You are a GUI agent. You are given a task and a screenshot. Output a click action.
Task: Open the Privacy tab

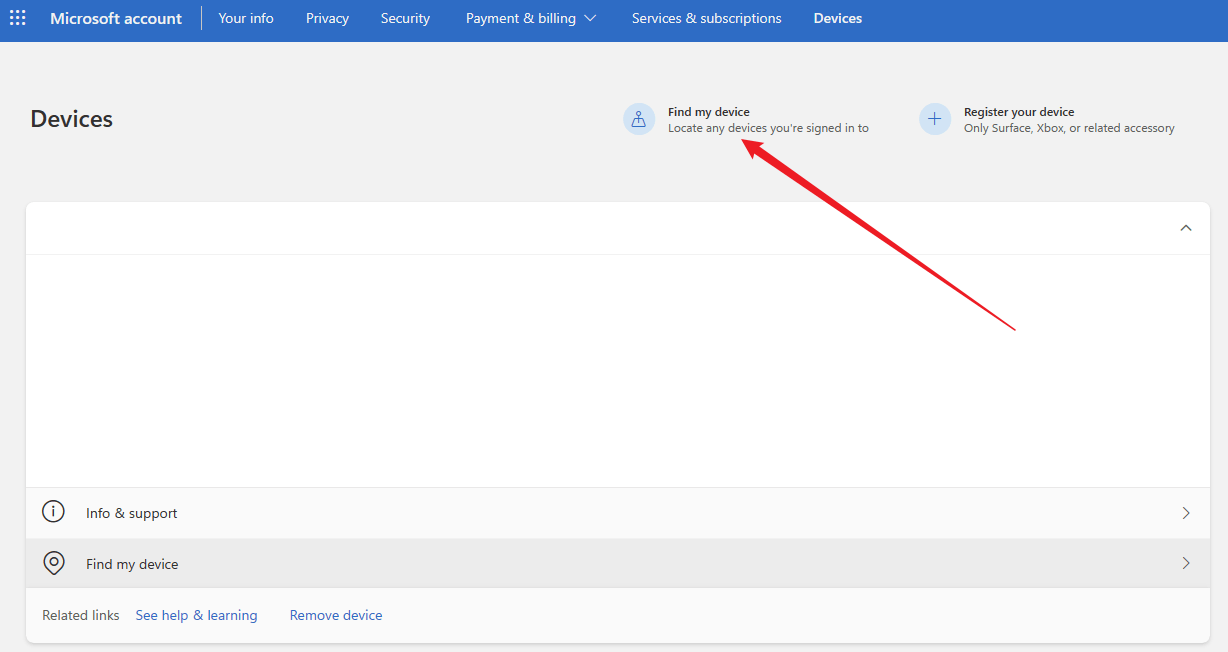327,18
